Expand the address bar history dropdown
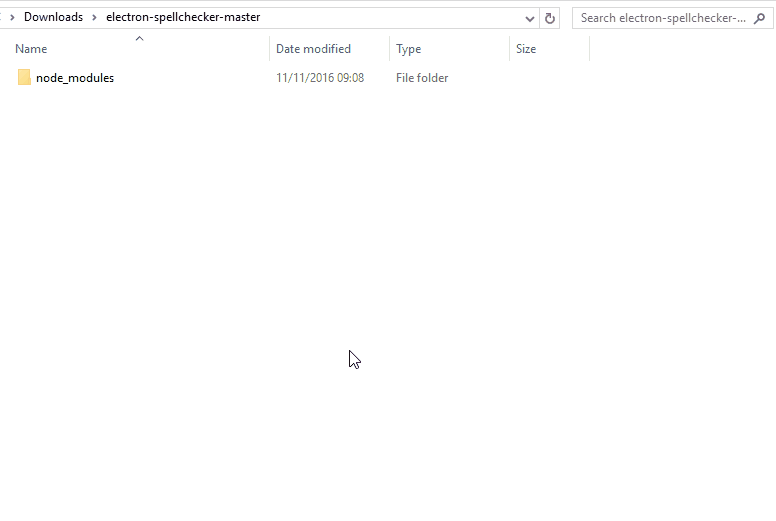 [x=530, y=19]
